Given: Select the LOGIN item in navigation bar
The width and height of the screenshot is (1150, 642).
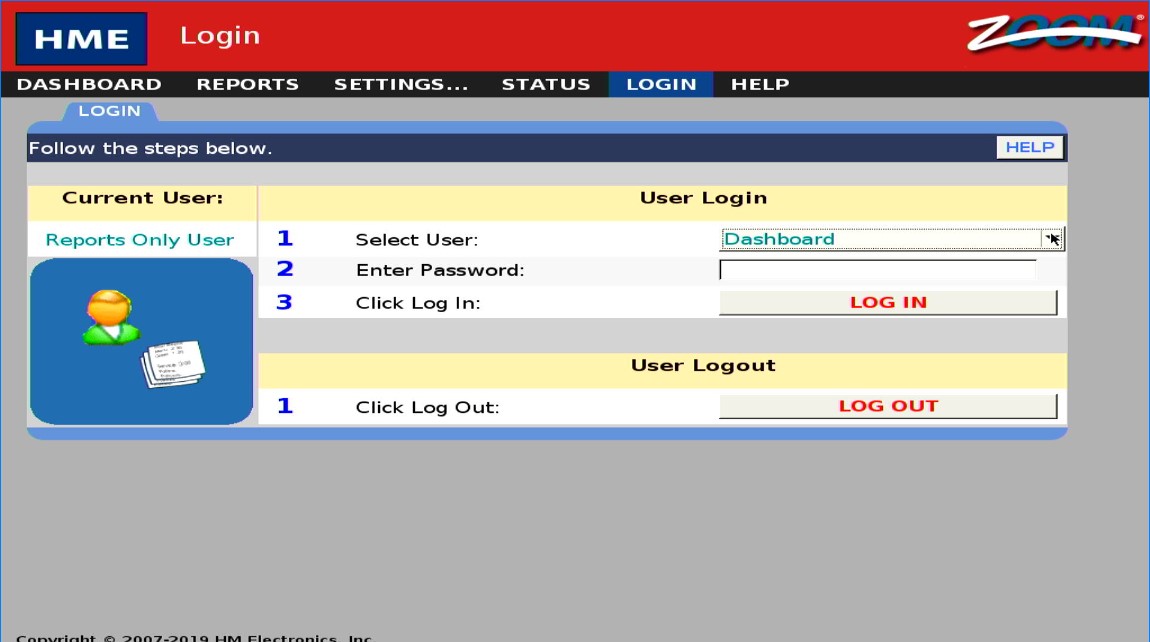Looking at the screenshot, I should pos(661,84).
